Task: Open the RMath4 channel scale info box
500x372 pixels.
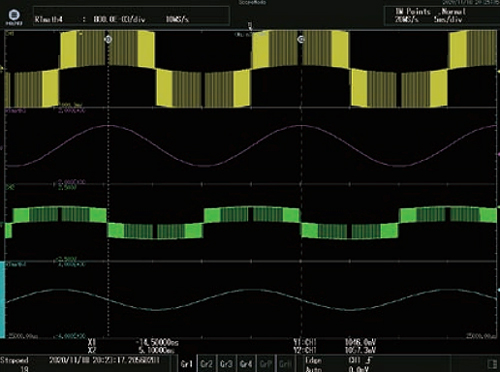Action: pyautogui.click(x=131, y=16)
